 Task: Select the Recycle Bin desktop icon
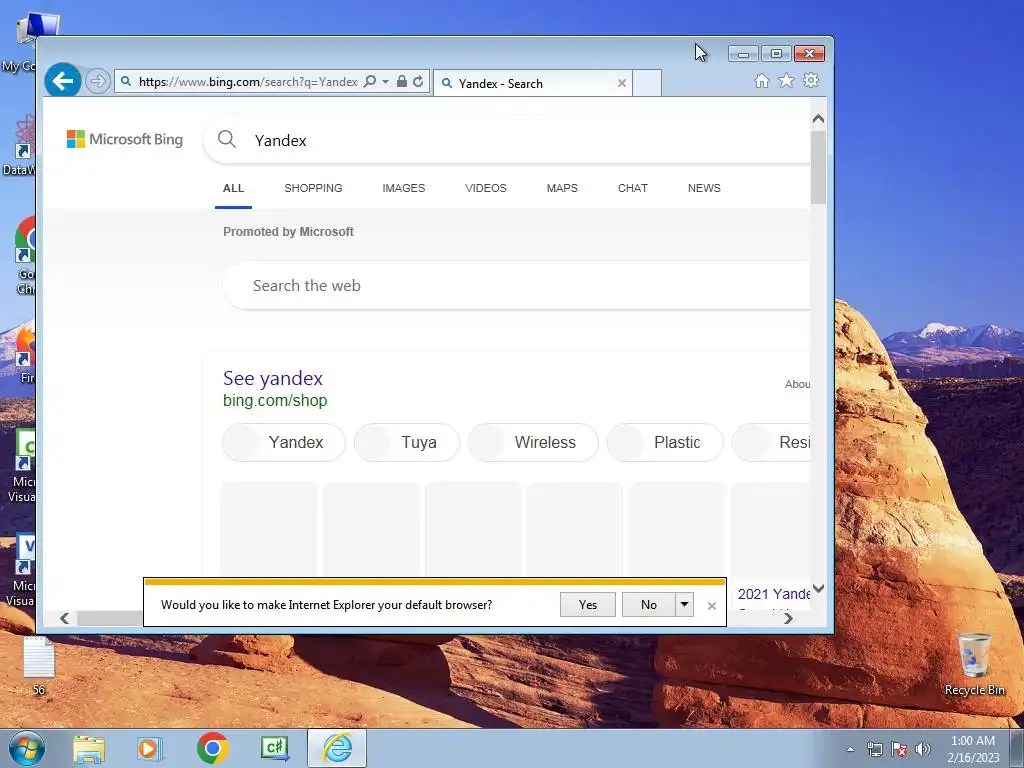tap(974, 665)
